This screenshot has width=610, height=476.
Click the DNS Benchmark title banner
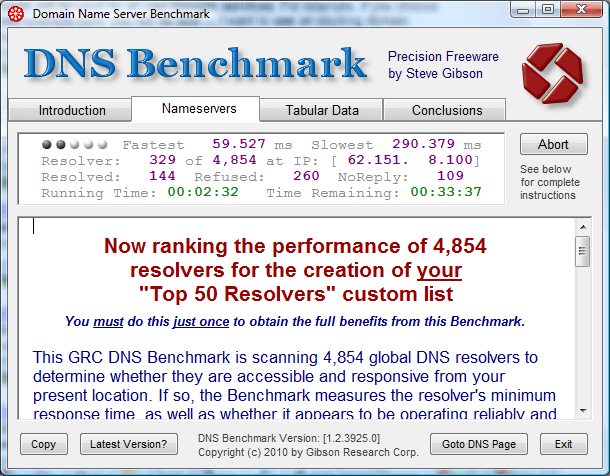coord(196,64)
